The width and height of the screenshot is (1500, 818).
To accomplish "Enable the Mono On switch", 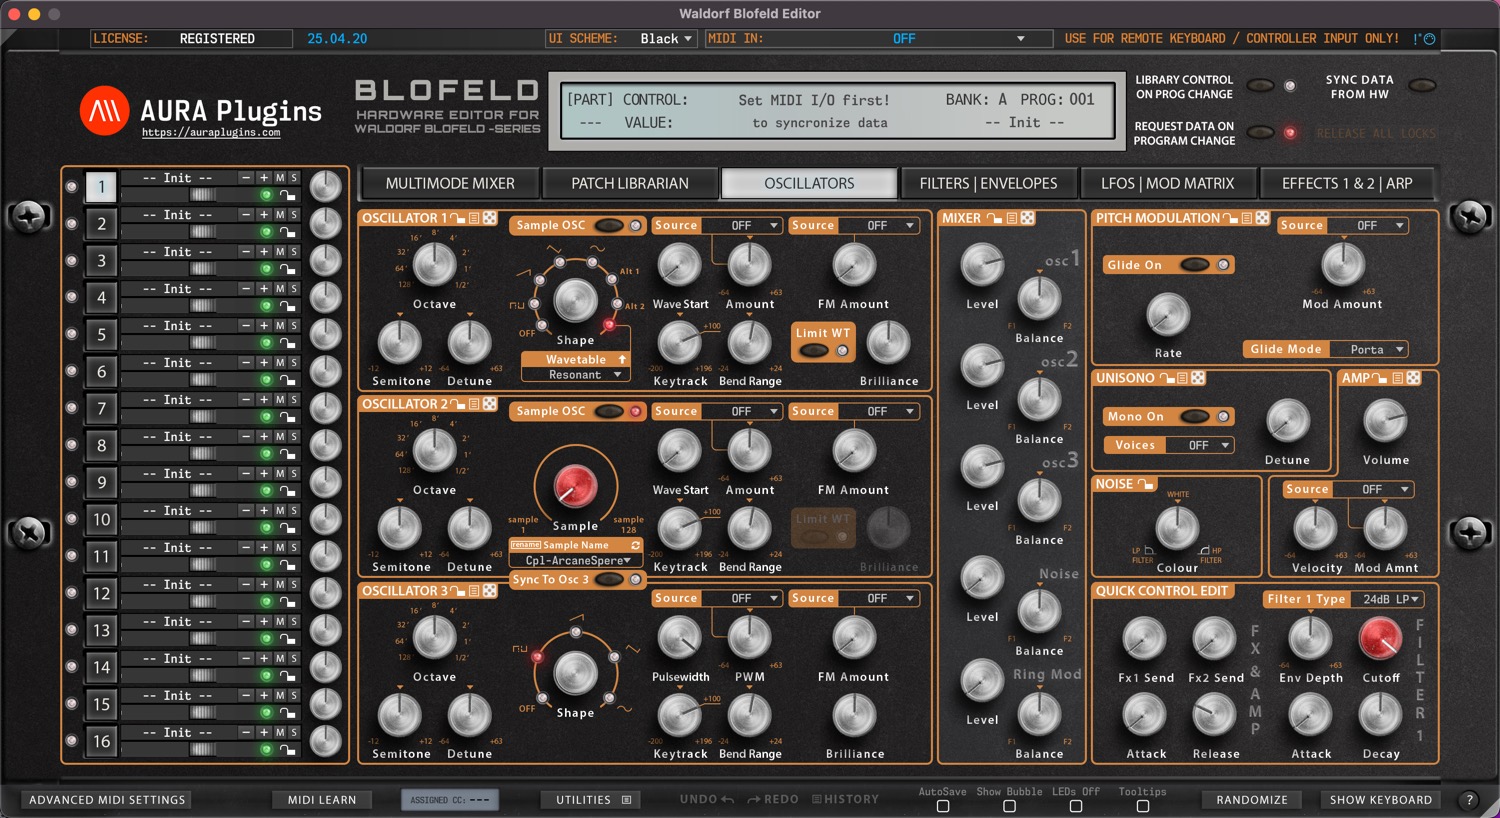I will pos(1195,417).
